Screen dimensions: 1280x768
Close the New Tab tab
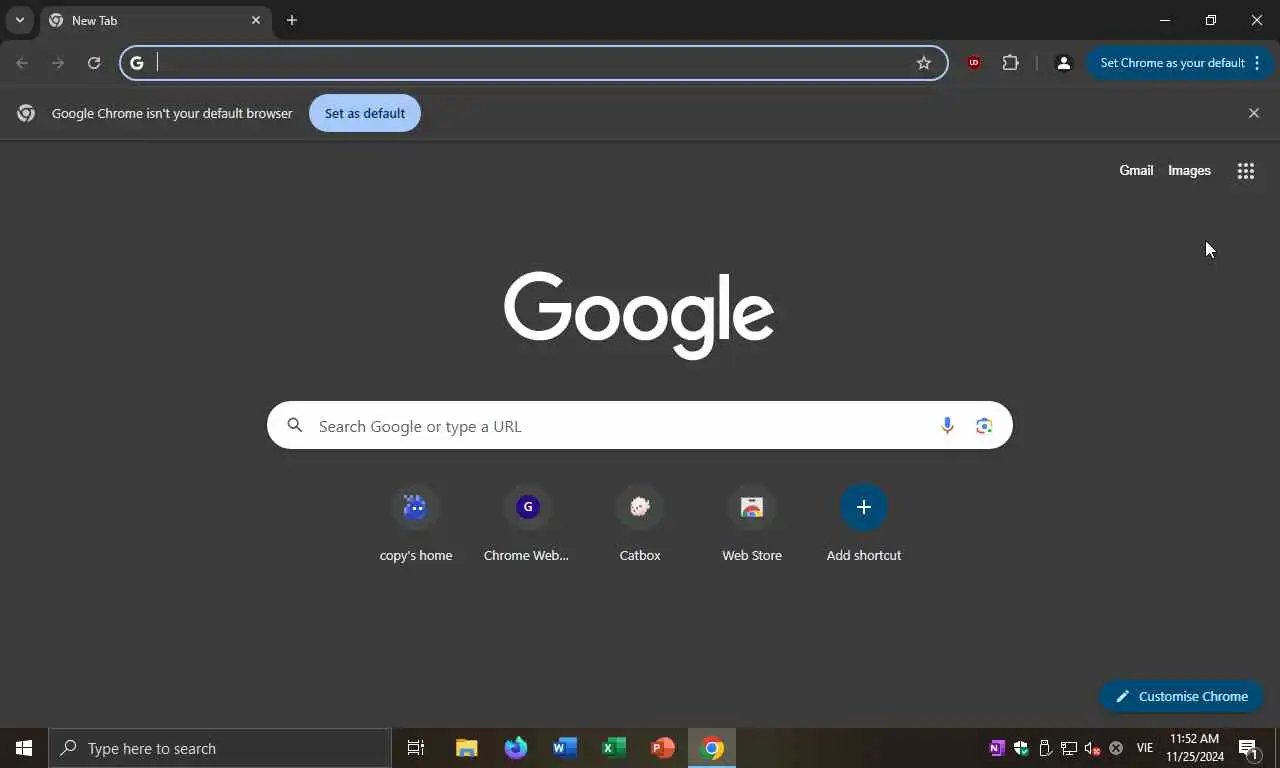coord(256,20)
